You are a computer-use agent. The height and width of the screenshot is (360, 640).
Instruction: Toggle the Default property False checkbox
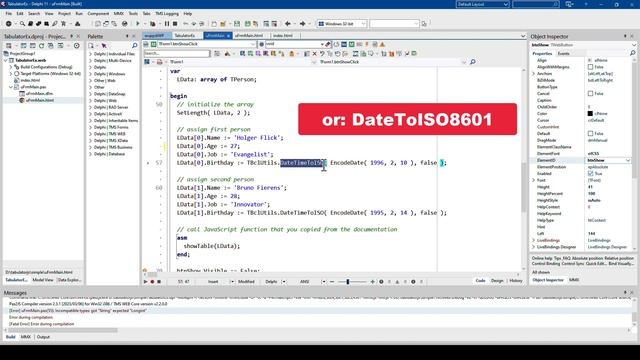(x=590, y=133)
